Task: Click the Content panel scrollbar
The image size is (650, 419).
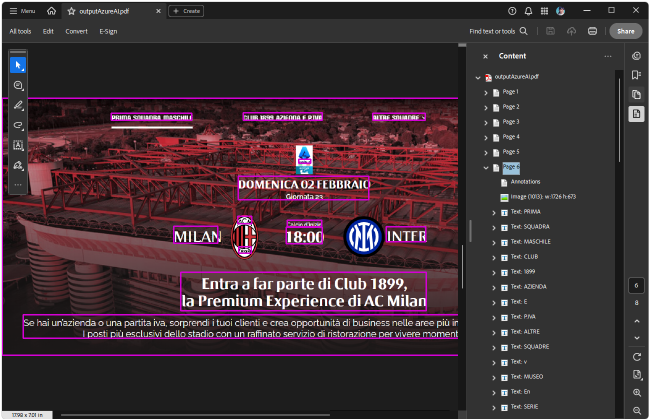Action: click(x=619, y=120)
